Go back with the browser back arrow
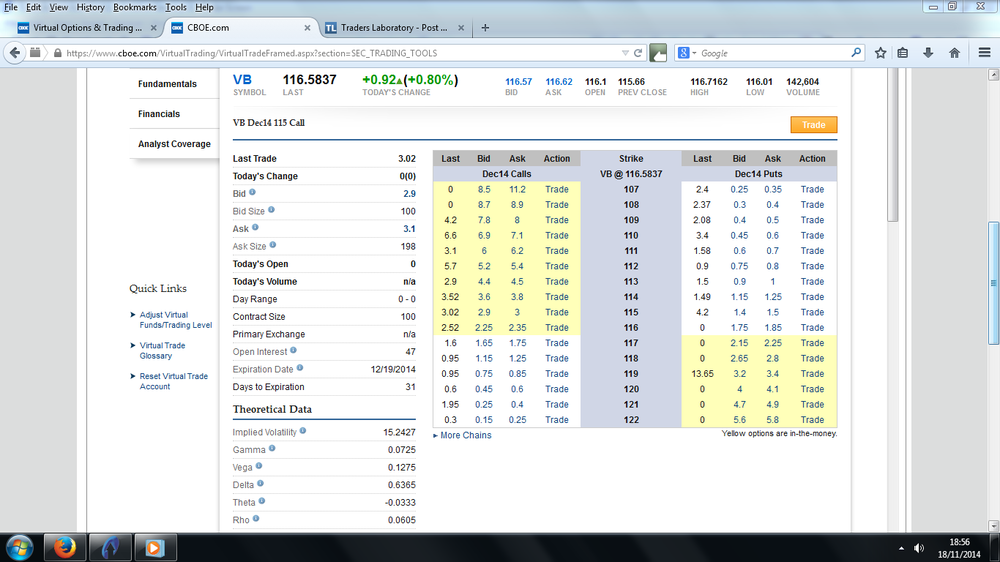 pos(15,53)
